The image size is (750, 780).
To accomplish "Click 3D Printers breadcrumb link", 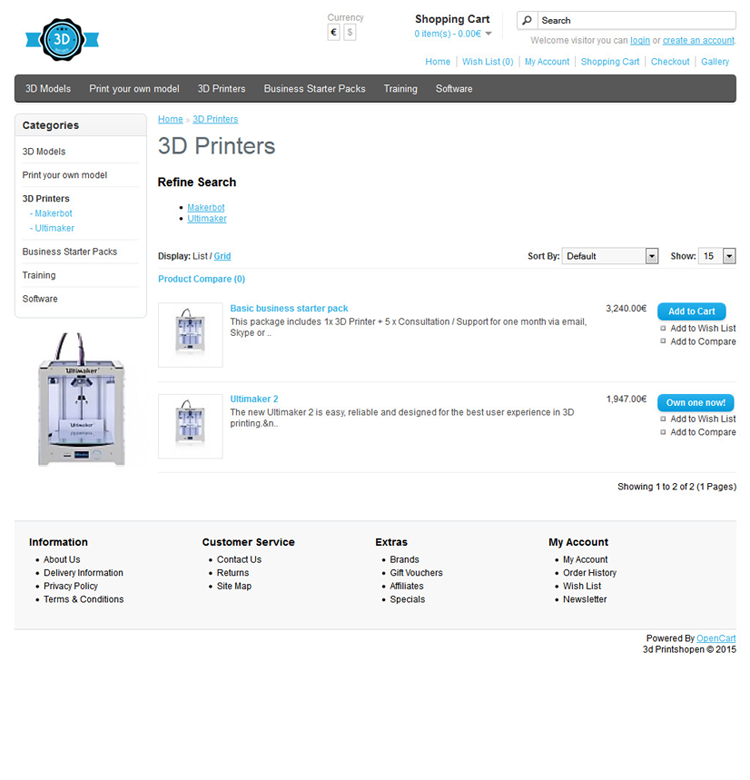I will click(215, 119).
